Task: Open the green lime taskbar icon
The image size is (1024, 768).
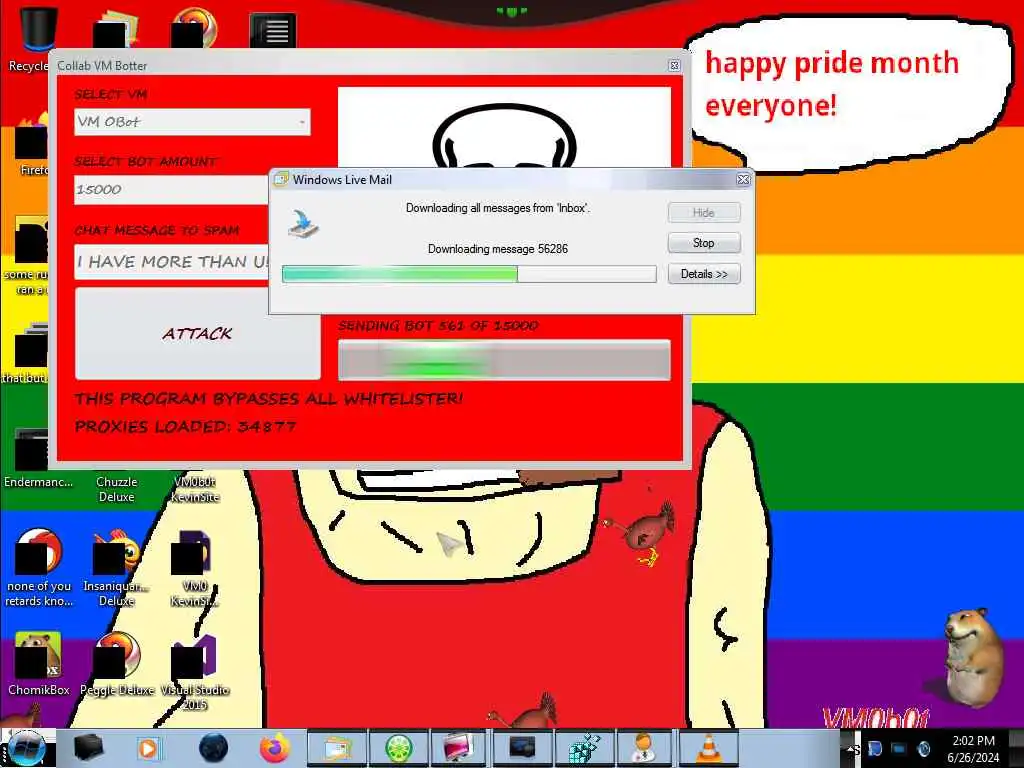Action: click(x=398, y=748)
